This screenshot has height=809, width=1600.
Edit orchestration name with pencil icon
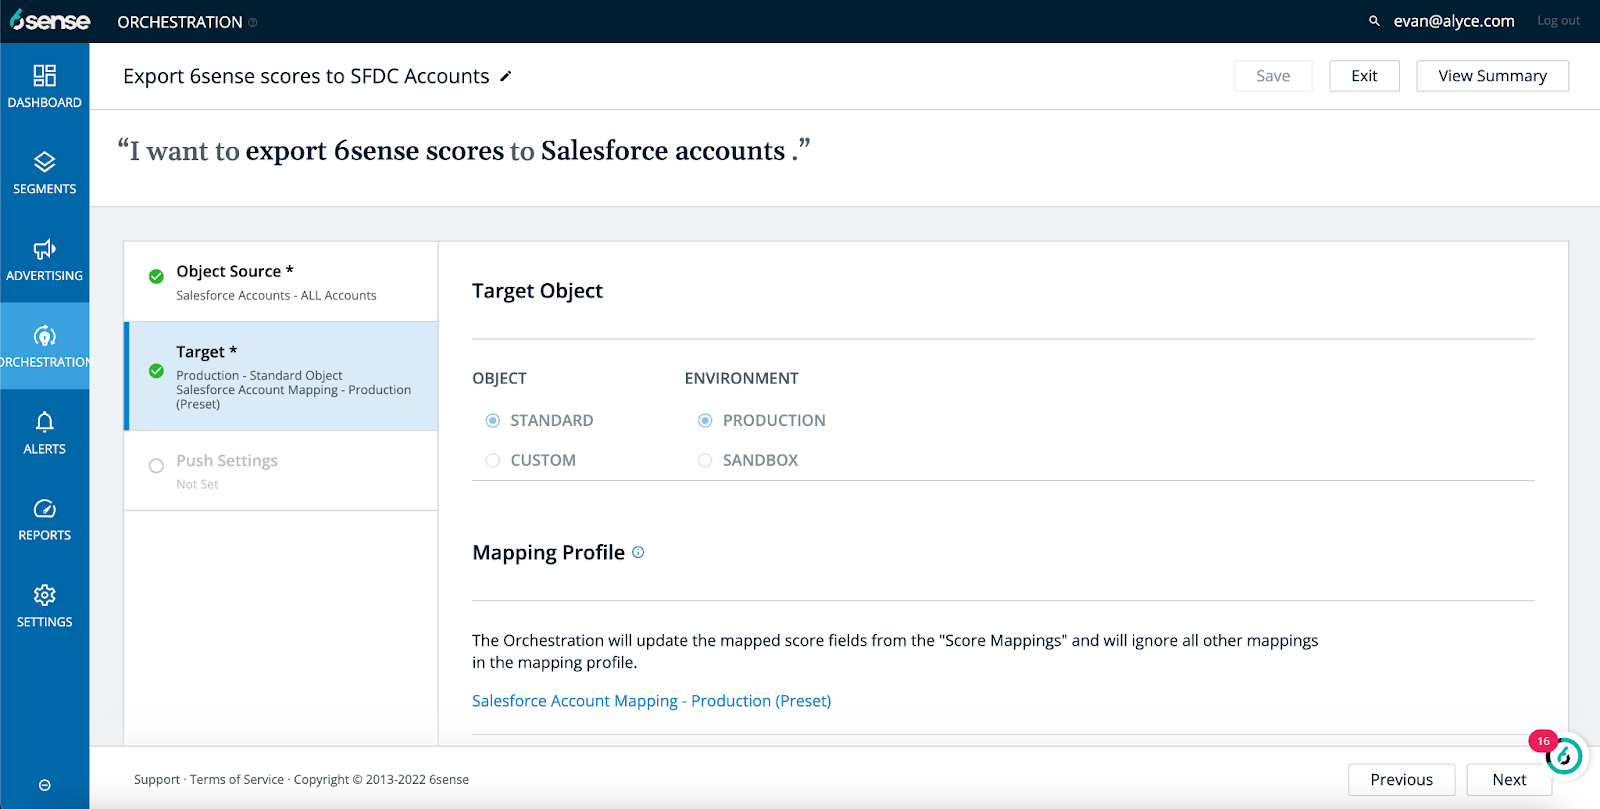(x=506, y=76)
